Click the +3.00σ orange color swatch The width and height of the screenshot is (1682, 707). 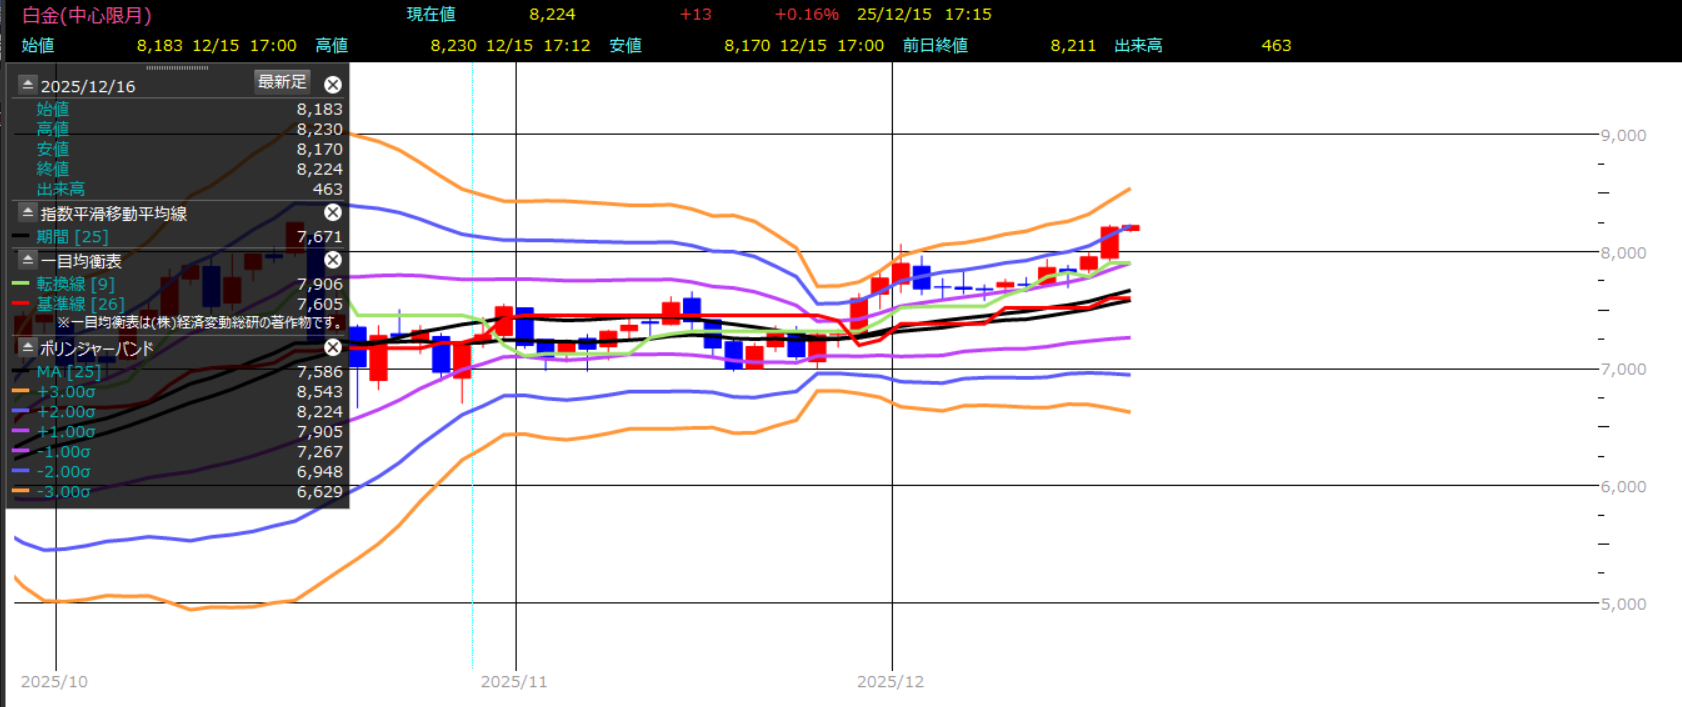point(21,392)
